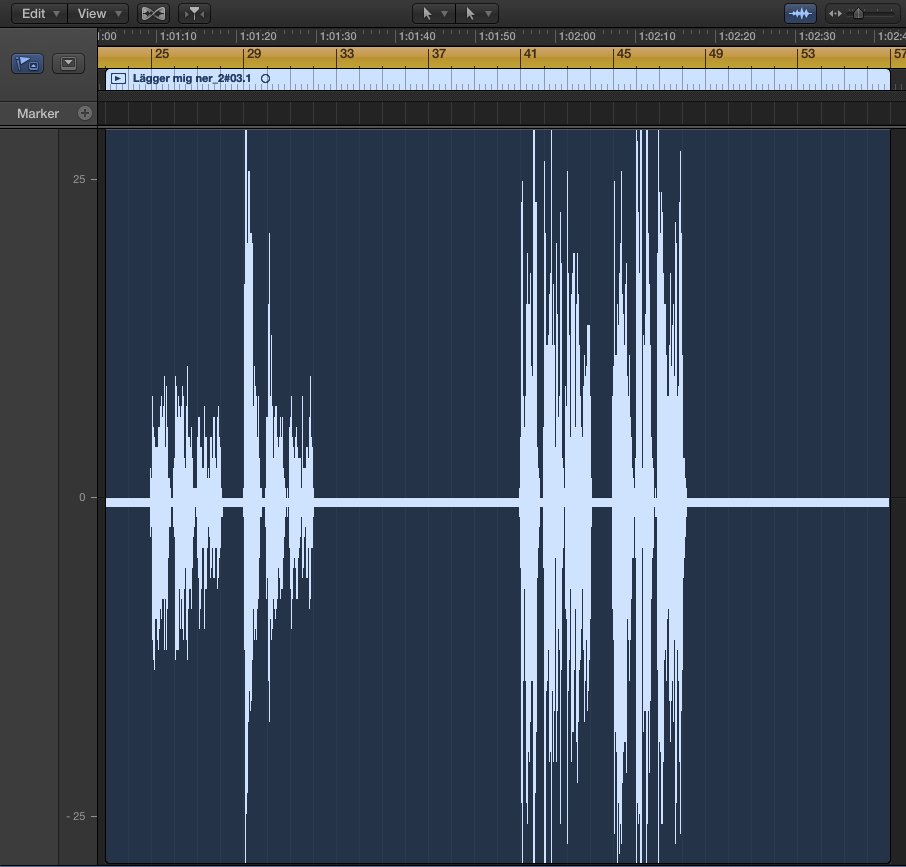Click the Flex mode bowtie icon
The width and height of the screenshot is (906, 867).
(x=153, y=14)
